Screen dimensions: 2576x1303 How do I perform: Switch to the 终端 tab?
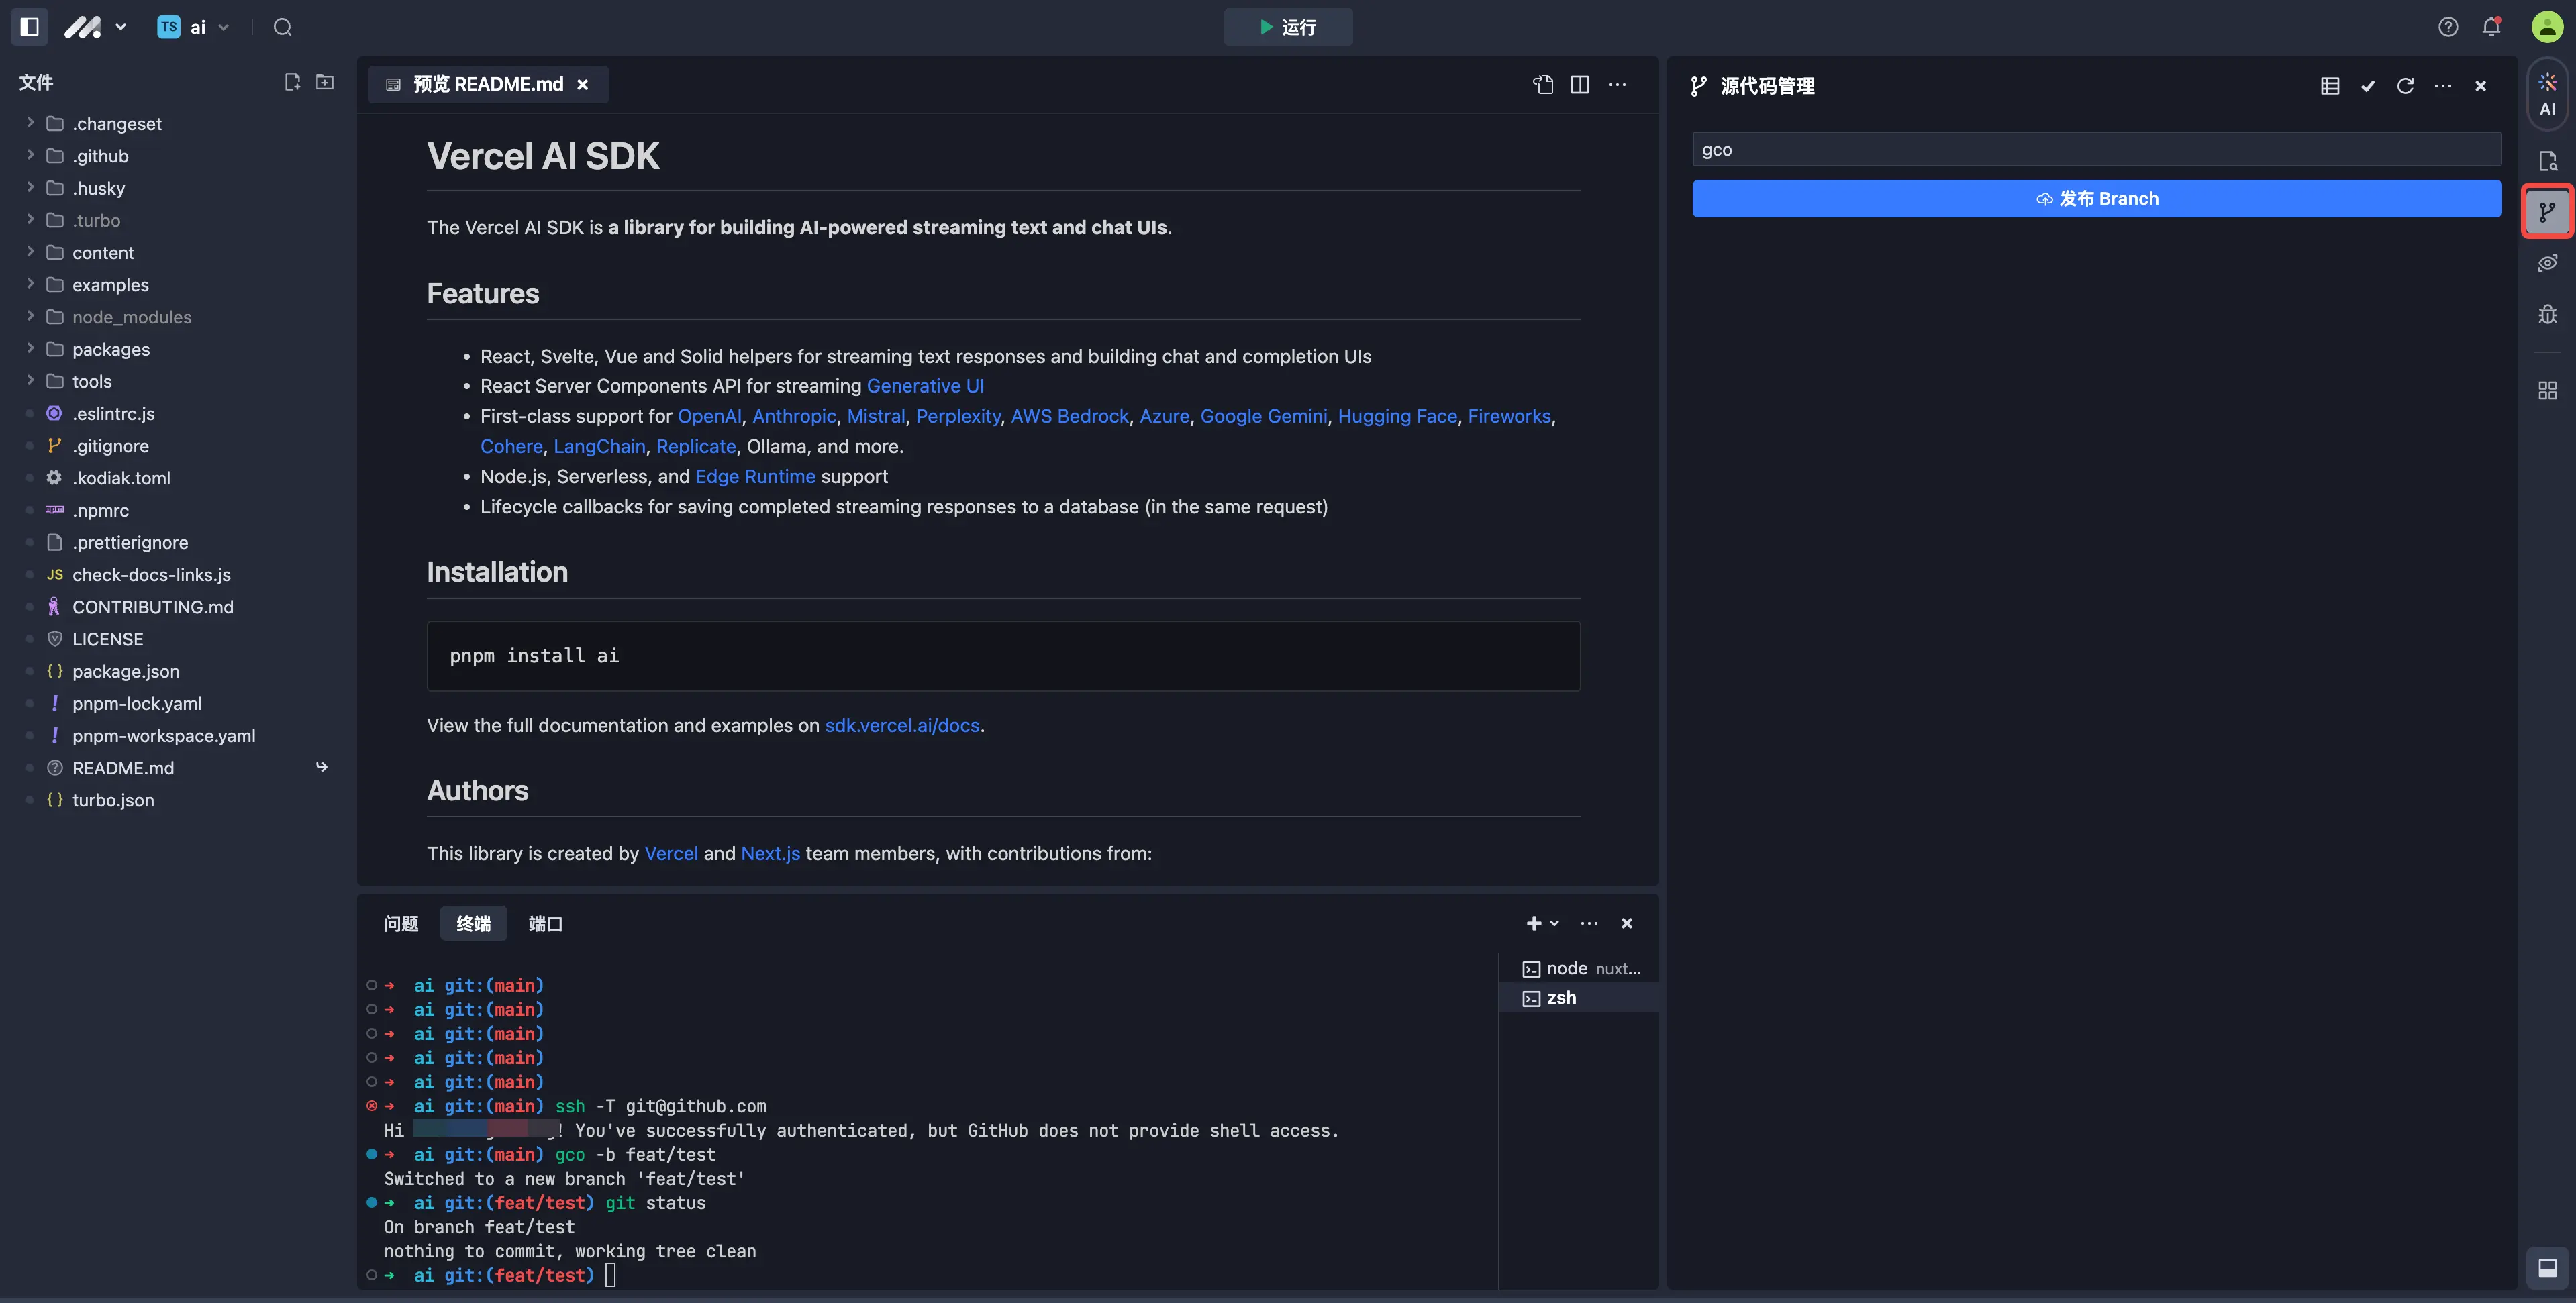473,923
